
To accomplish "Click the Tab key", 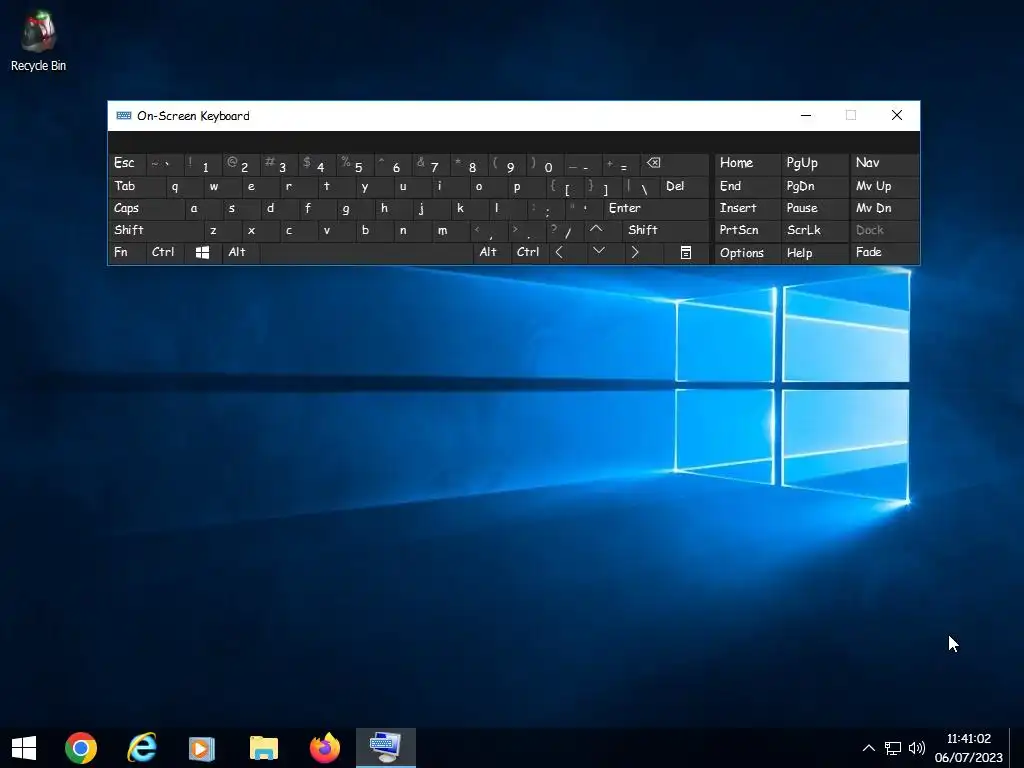I will click(x=137, y=186).
